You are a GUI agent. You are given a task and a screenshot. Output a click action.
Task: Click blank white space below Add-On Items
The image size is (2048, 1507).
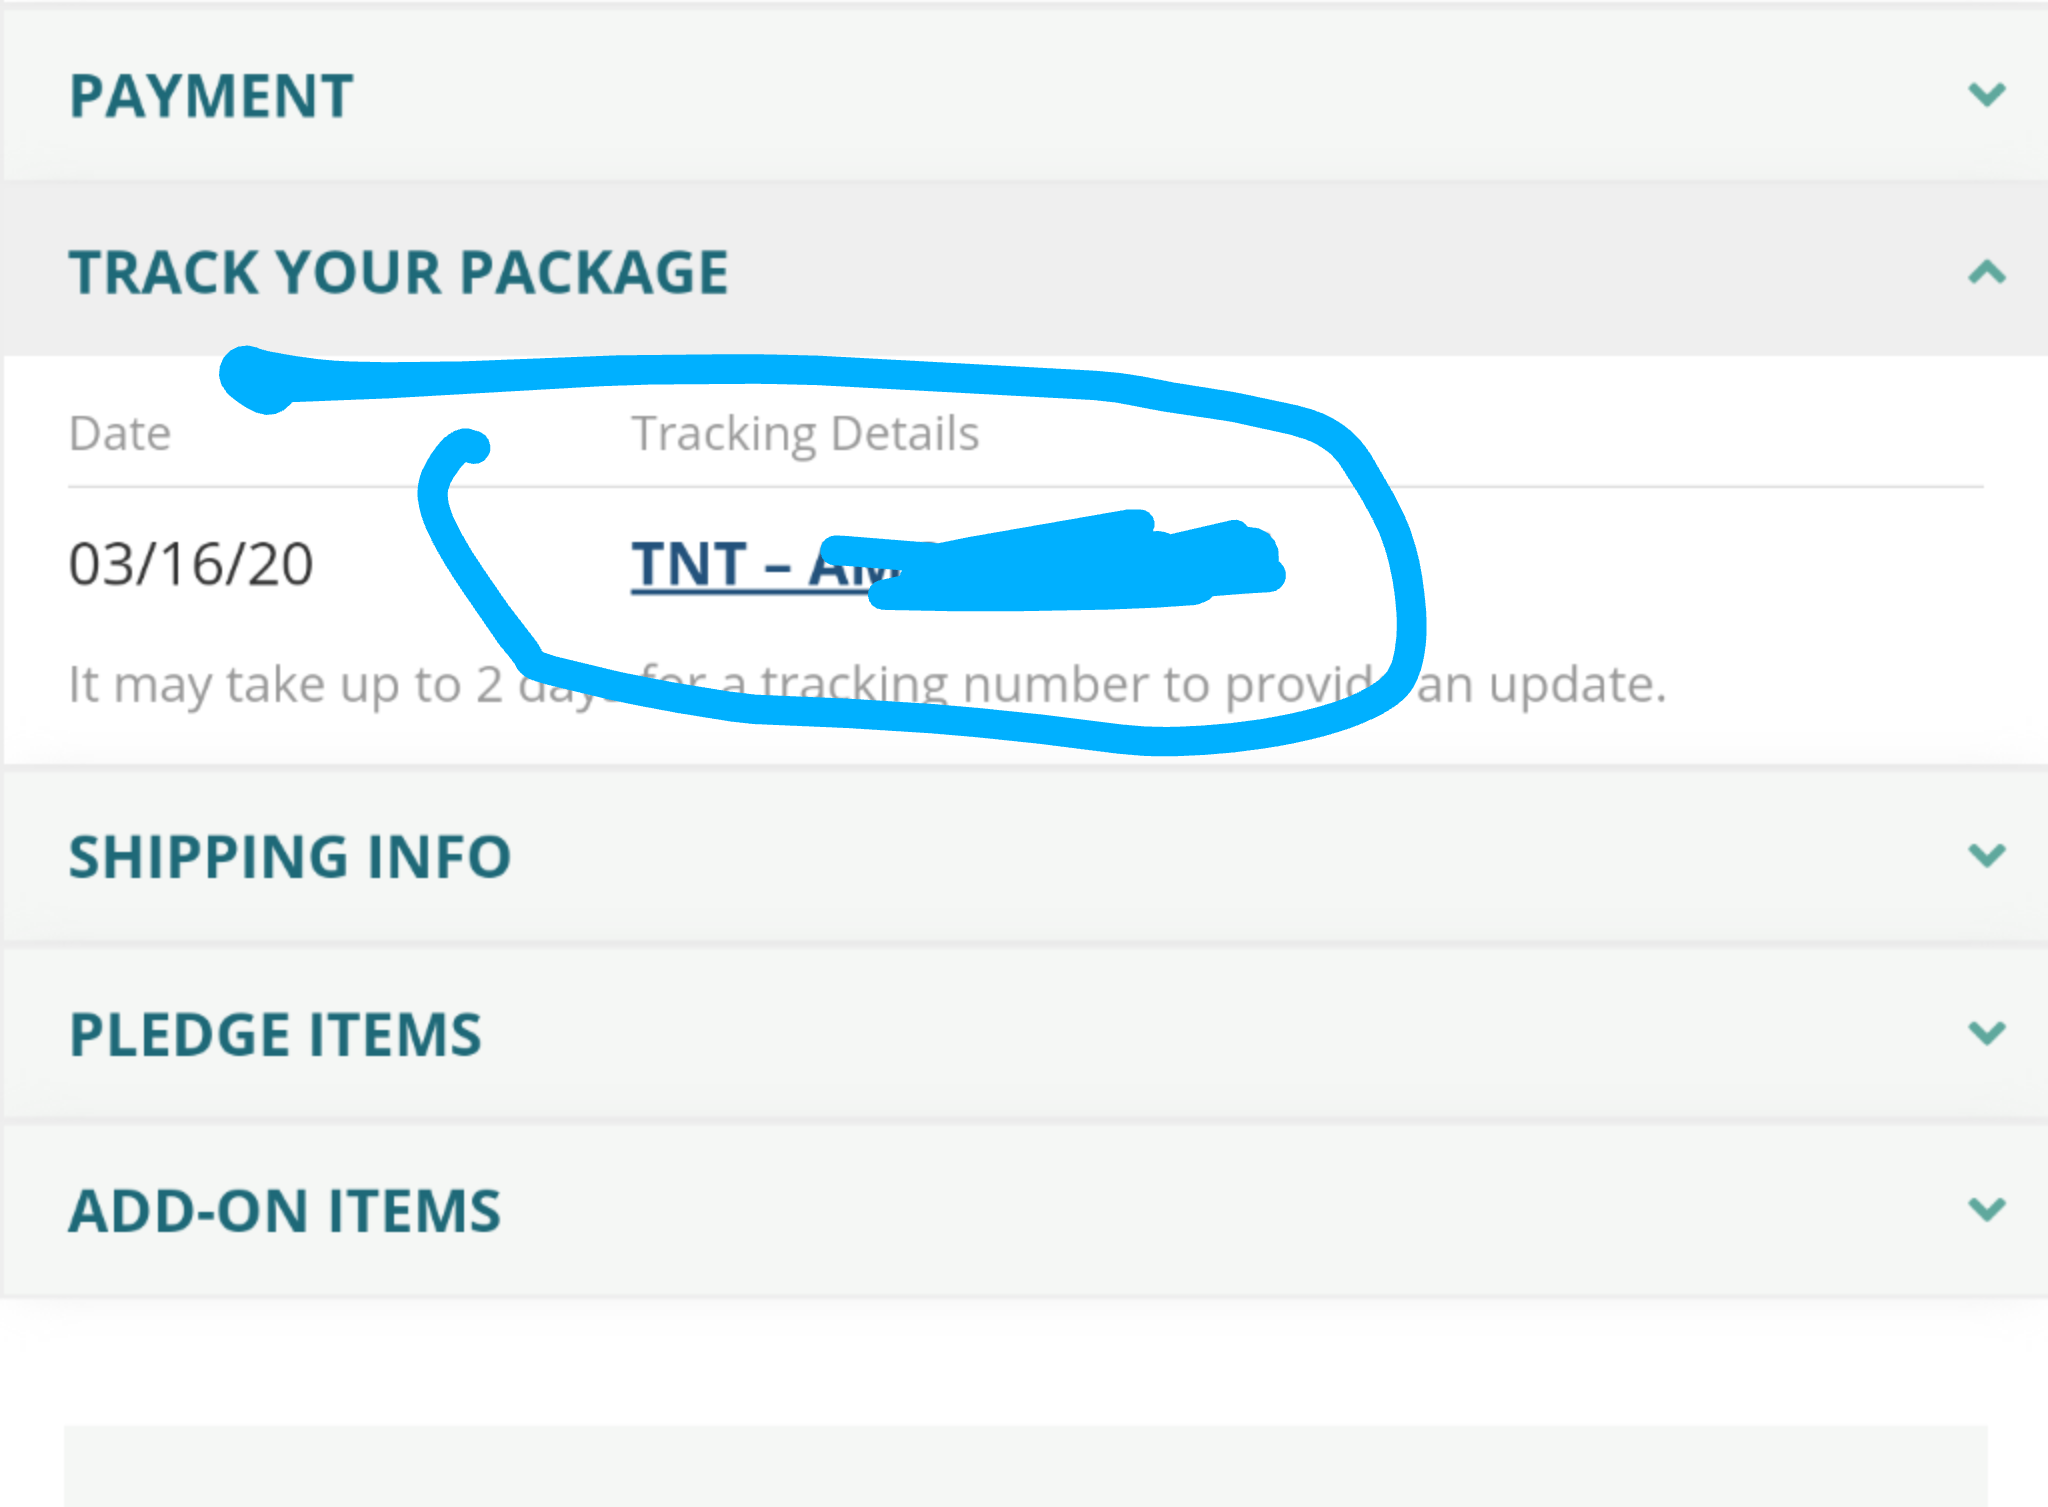pos(1024,1360)
